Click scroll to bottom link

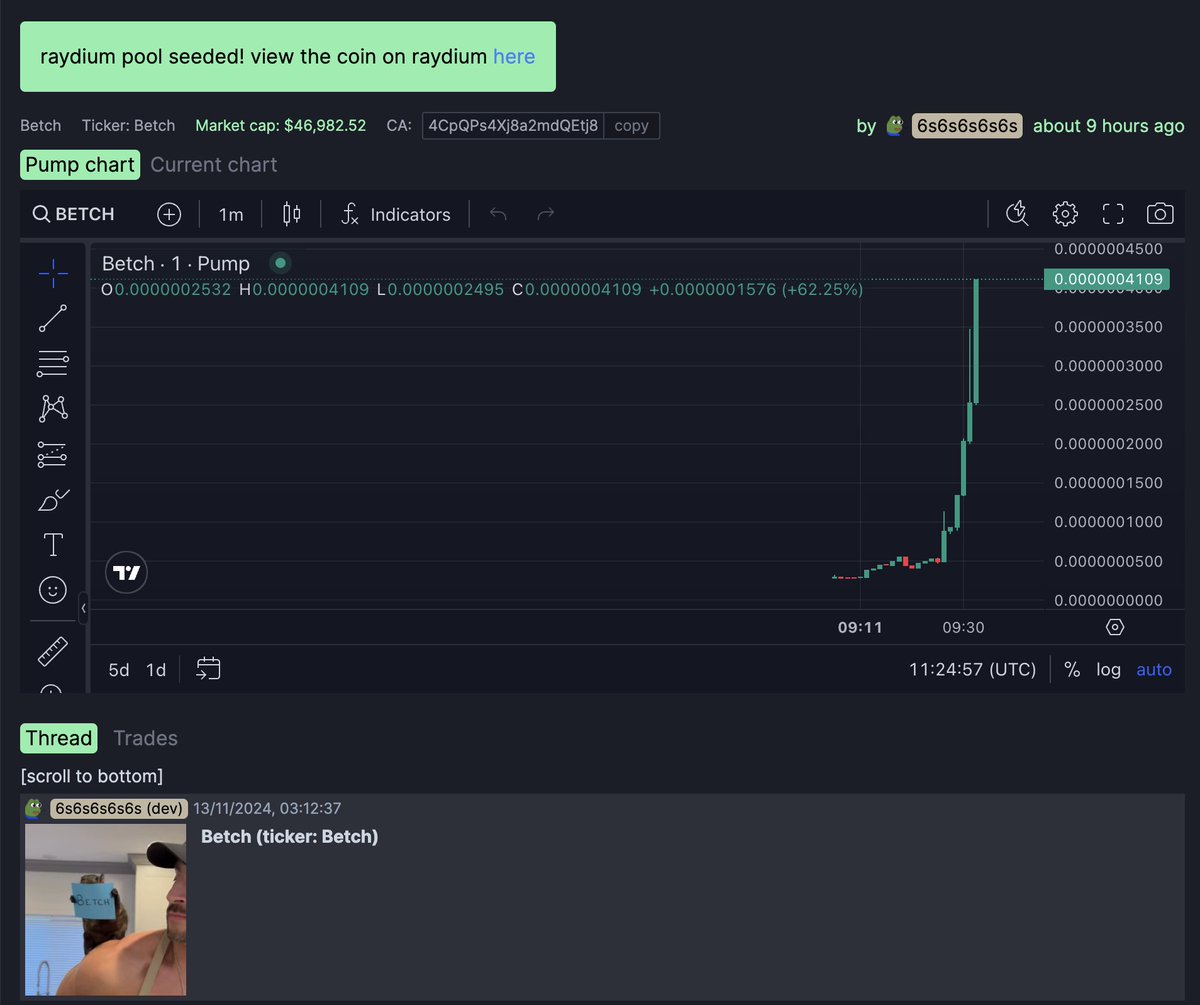[92, 776]
